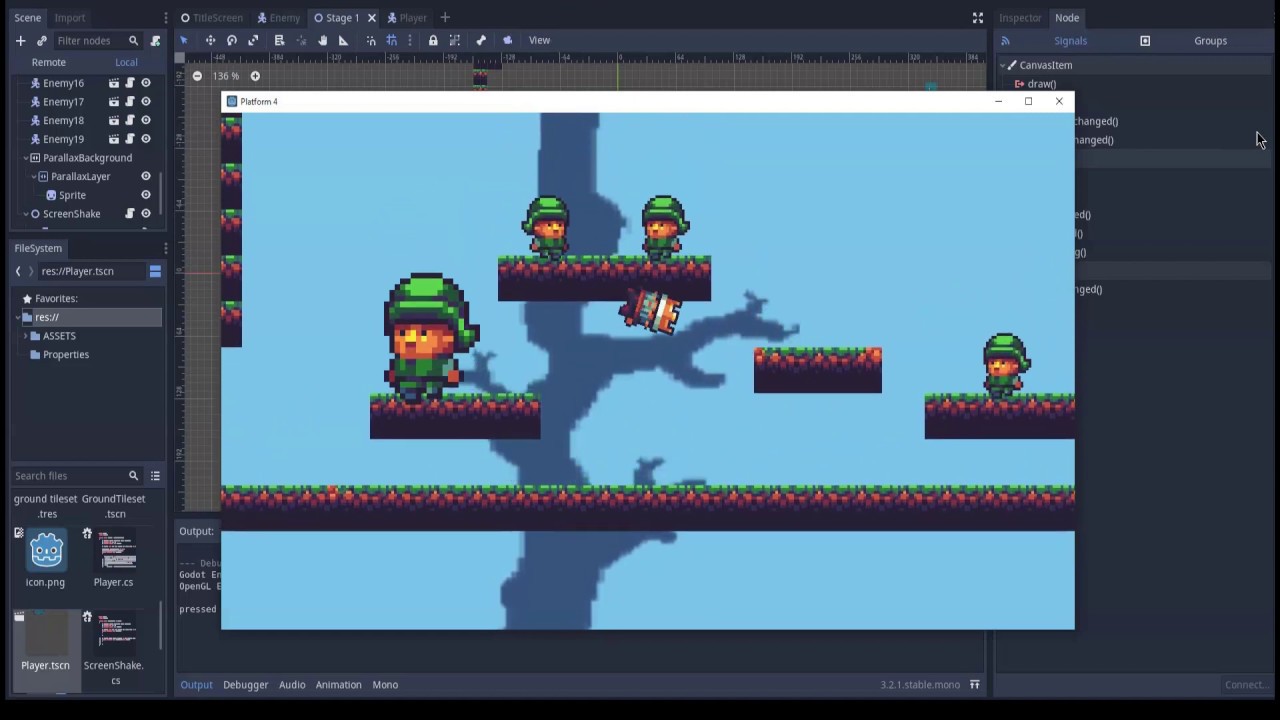
Task: Select the Groups button in Node dock
Action: point(1210,41)
